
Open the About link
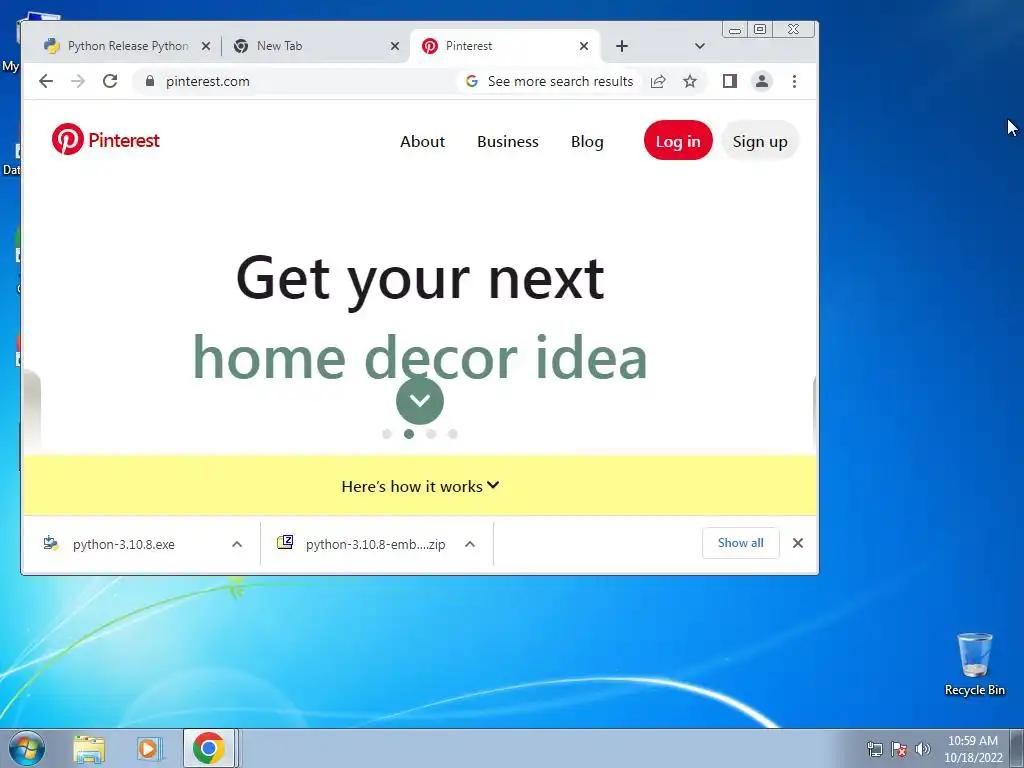[423, 141]
